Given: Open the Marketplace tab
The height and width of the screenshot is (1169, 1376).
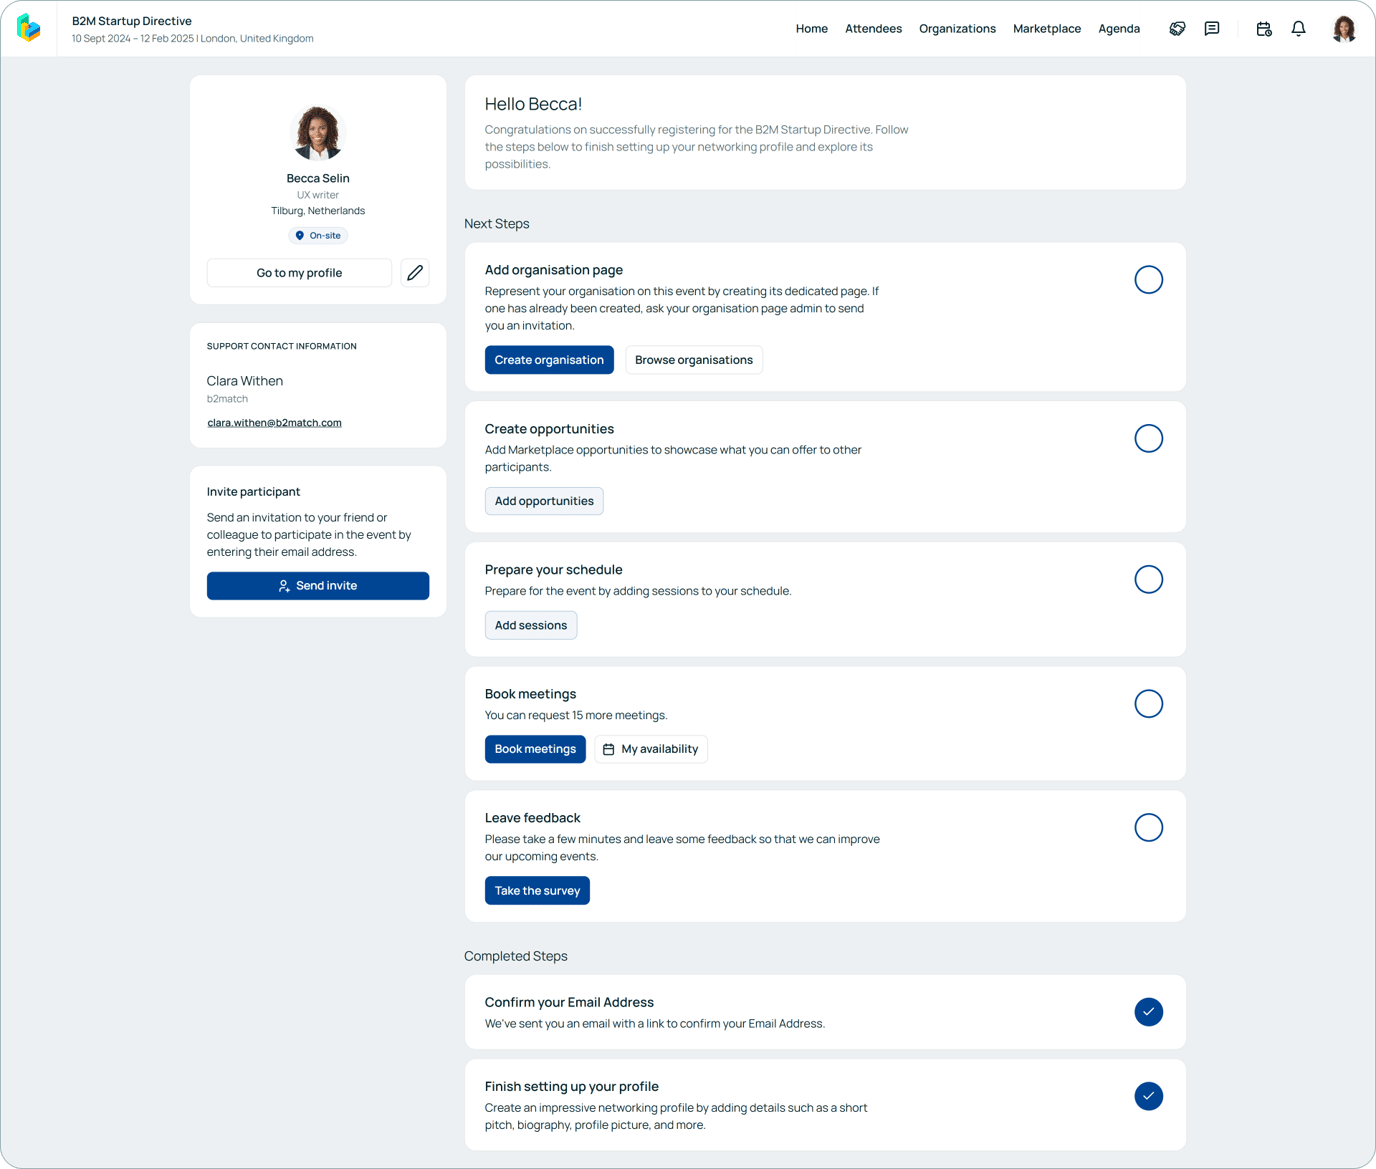Looking at the screenshot, I should (1046, 28).
